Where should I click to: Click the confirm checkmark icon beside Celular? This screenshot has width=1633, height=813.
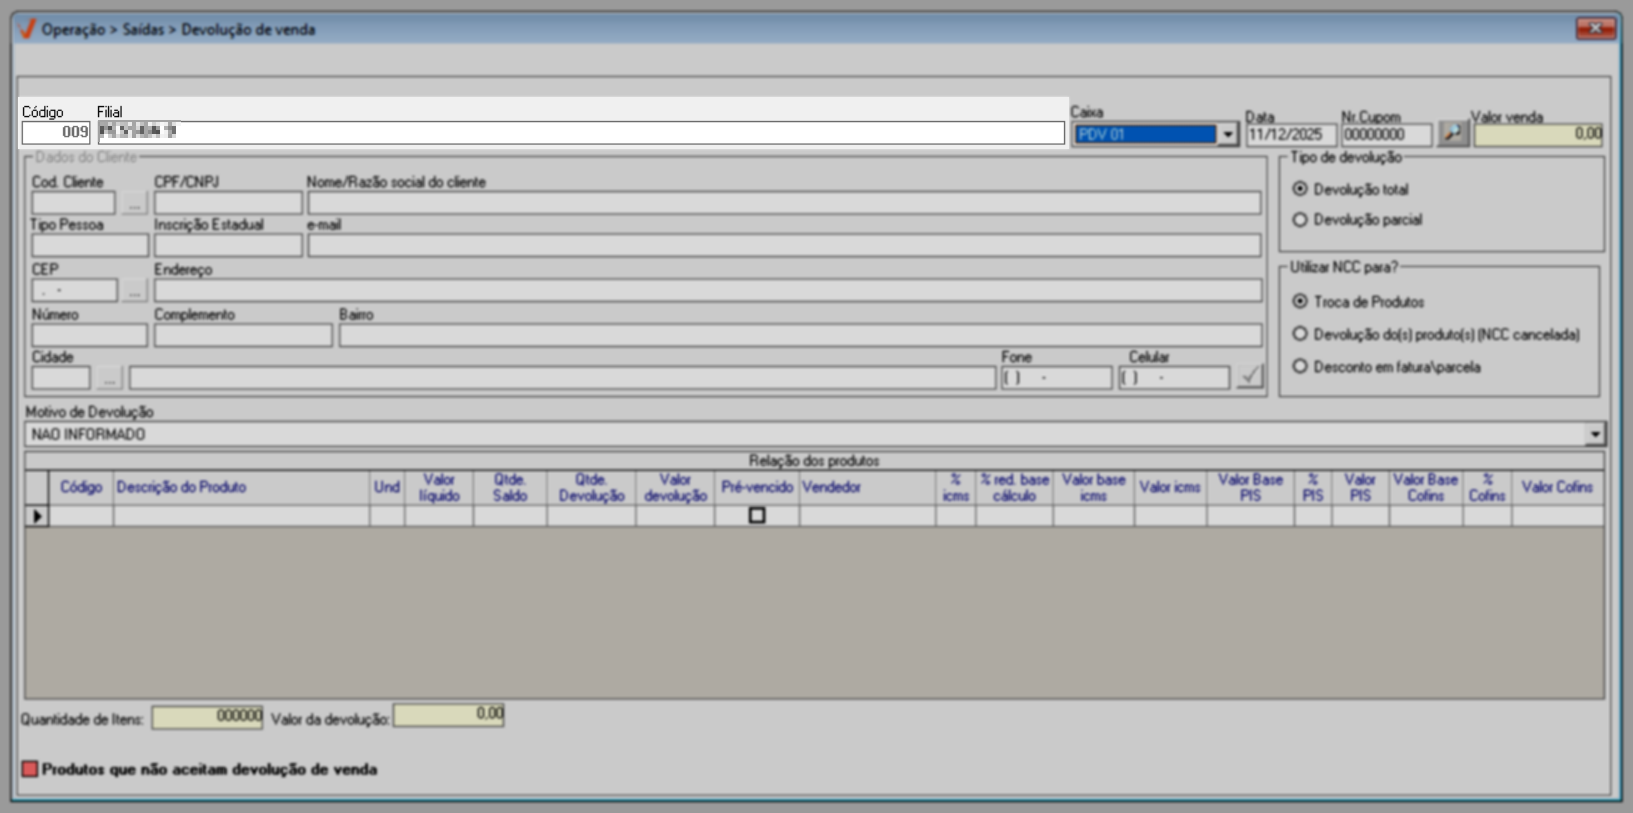1250,377
